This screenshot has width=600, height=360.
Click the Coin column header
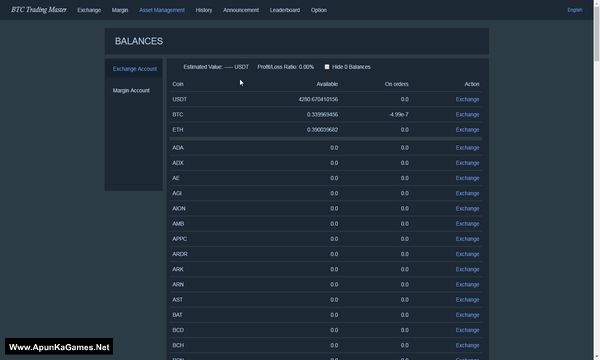click(x=178, y=84)
